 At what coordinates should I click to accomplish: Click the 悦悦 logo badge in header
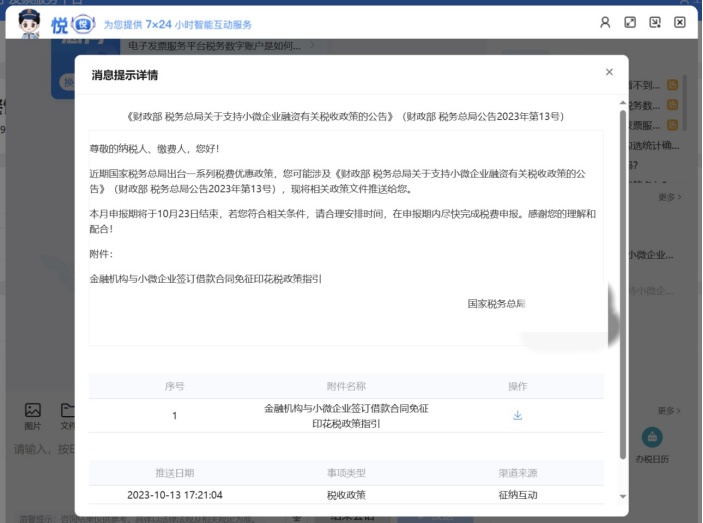74,24
